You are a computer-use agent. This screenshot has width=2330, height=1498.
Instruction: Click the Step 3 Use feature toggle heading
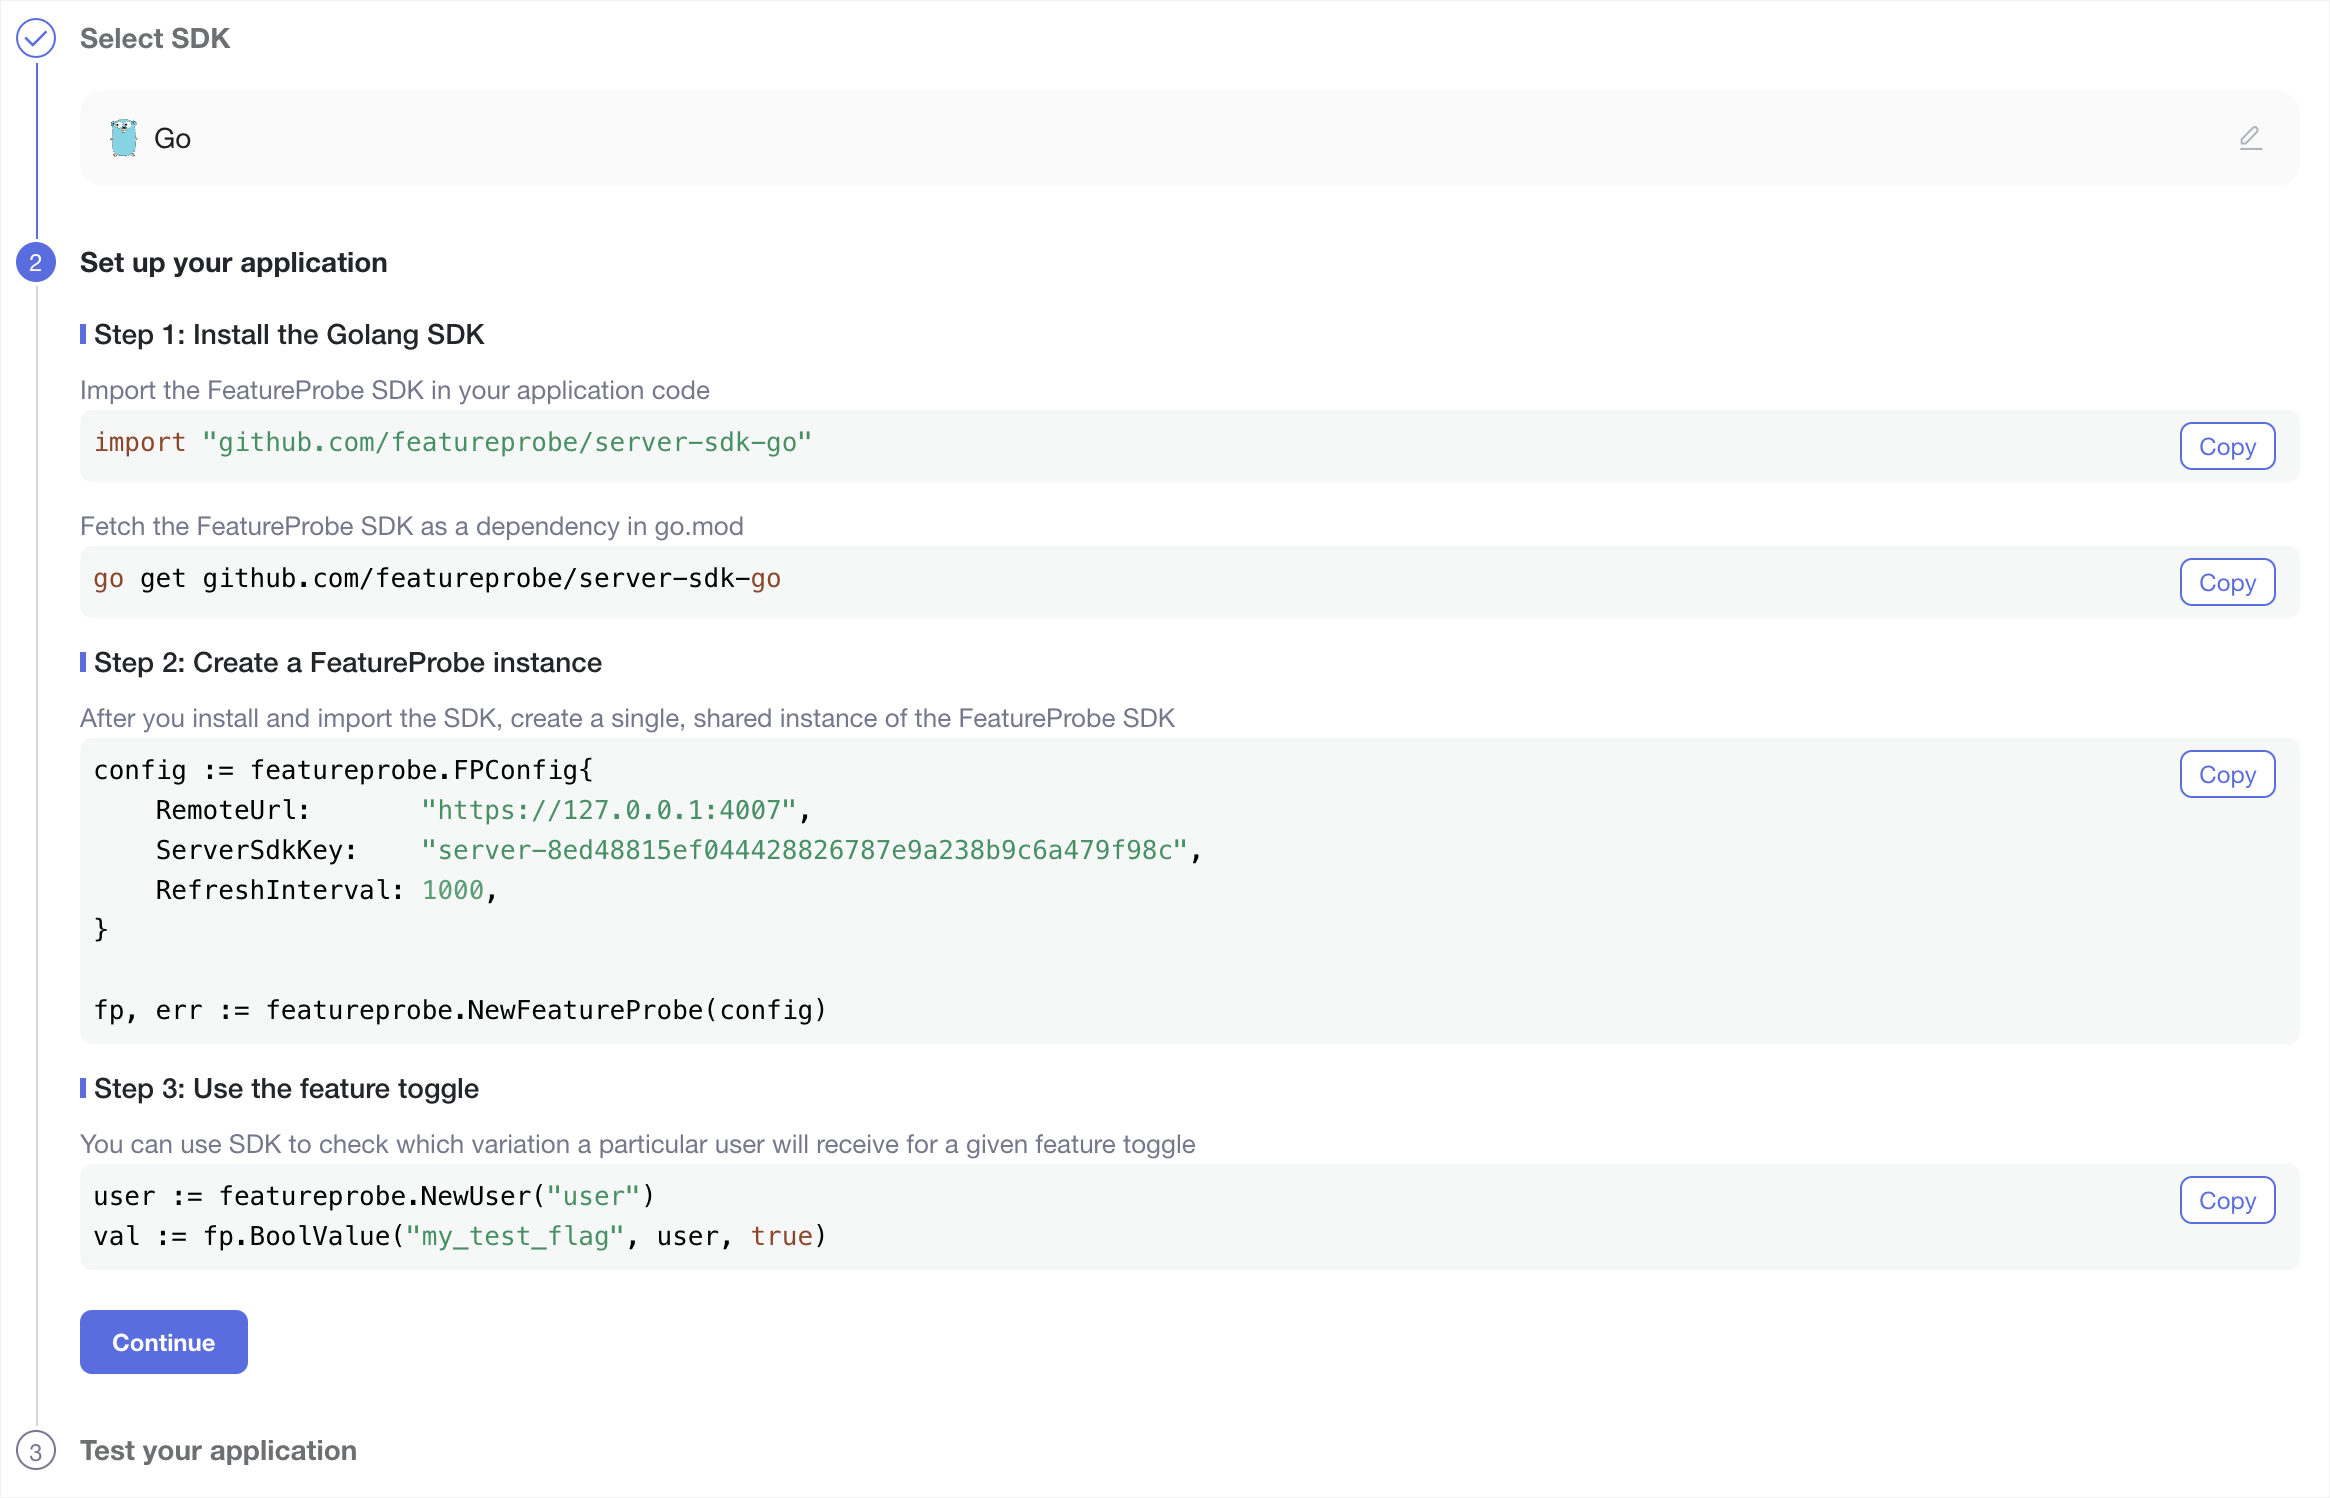(286, 1089)
